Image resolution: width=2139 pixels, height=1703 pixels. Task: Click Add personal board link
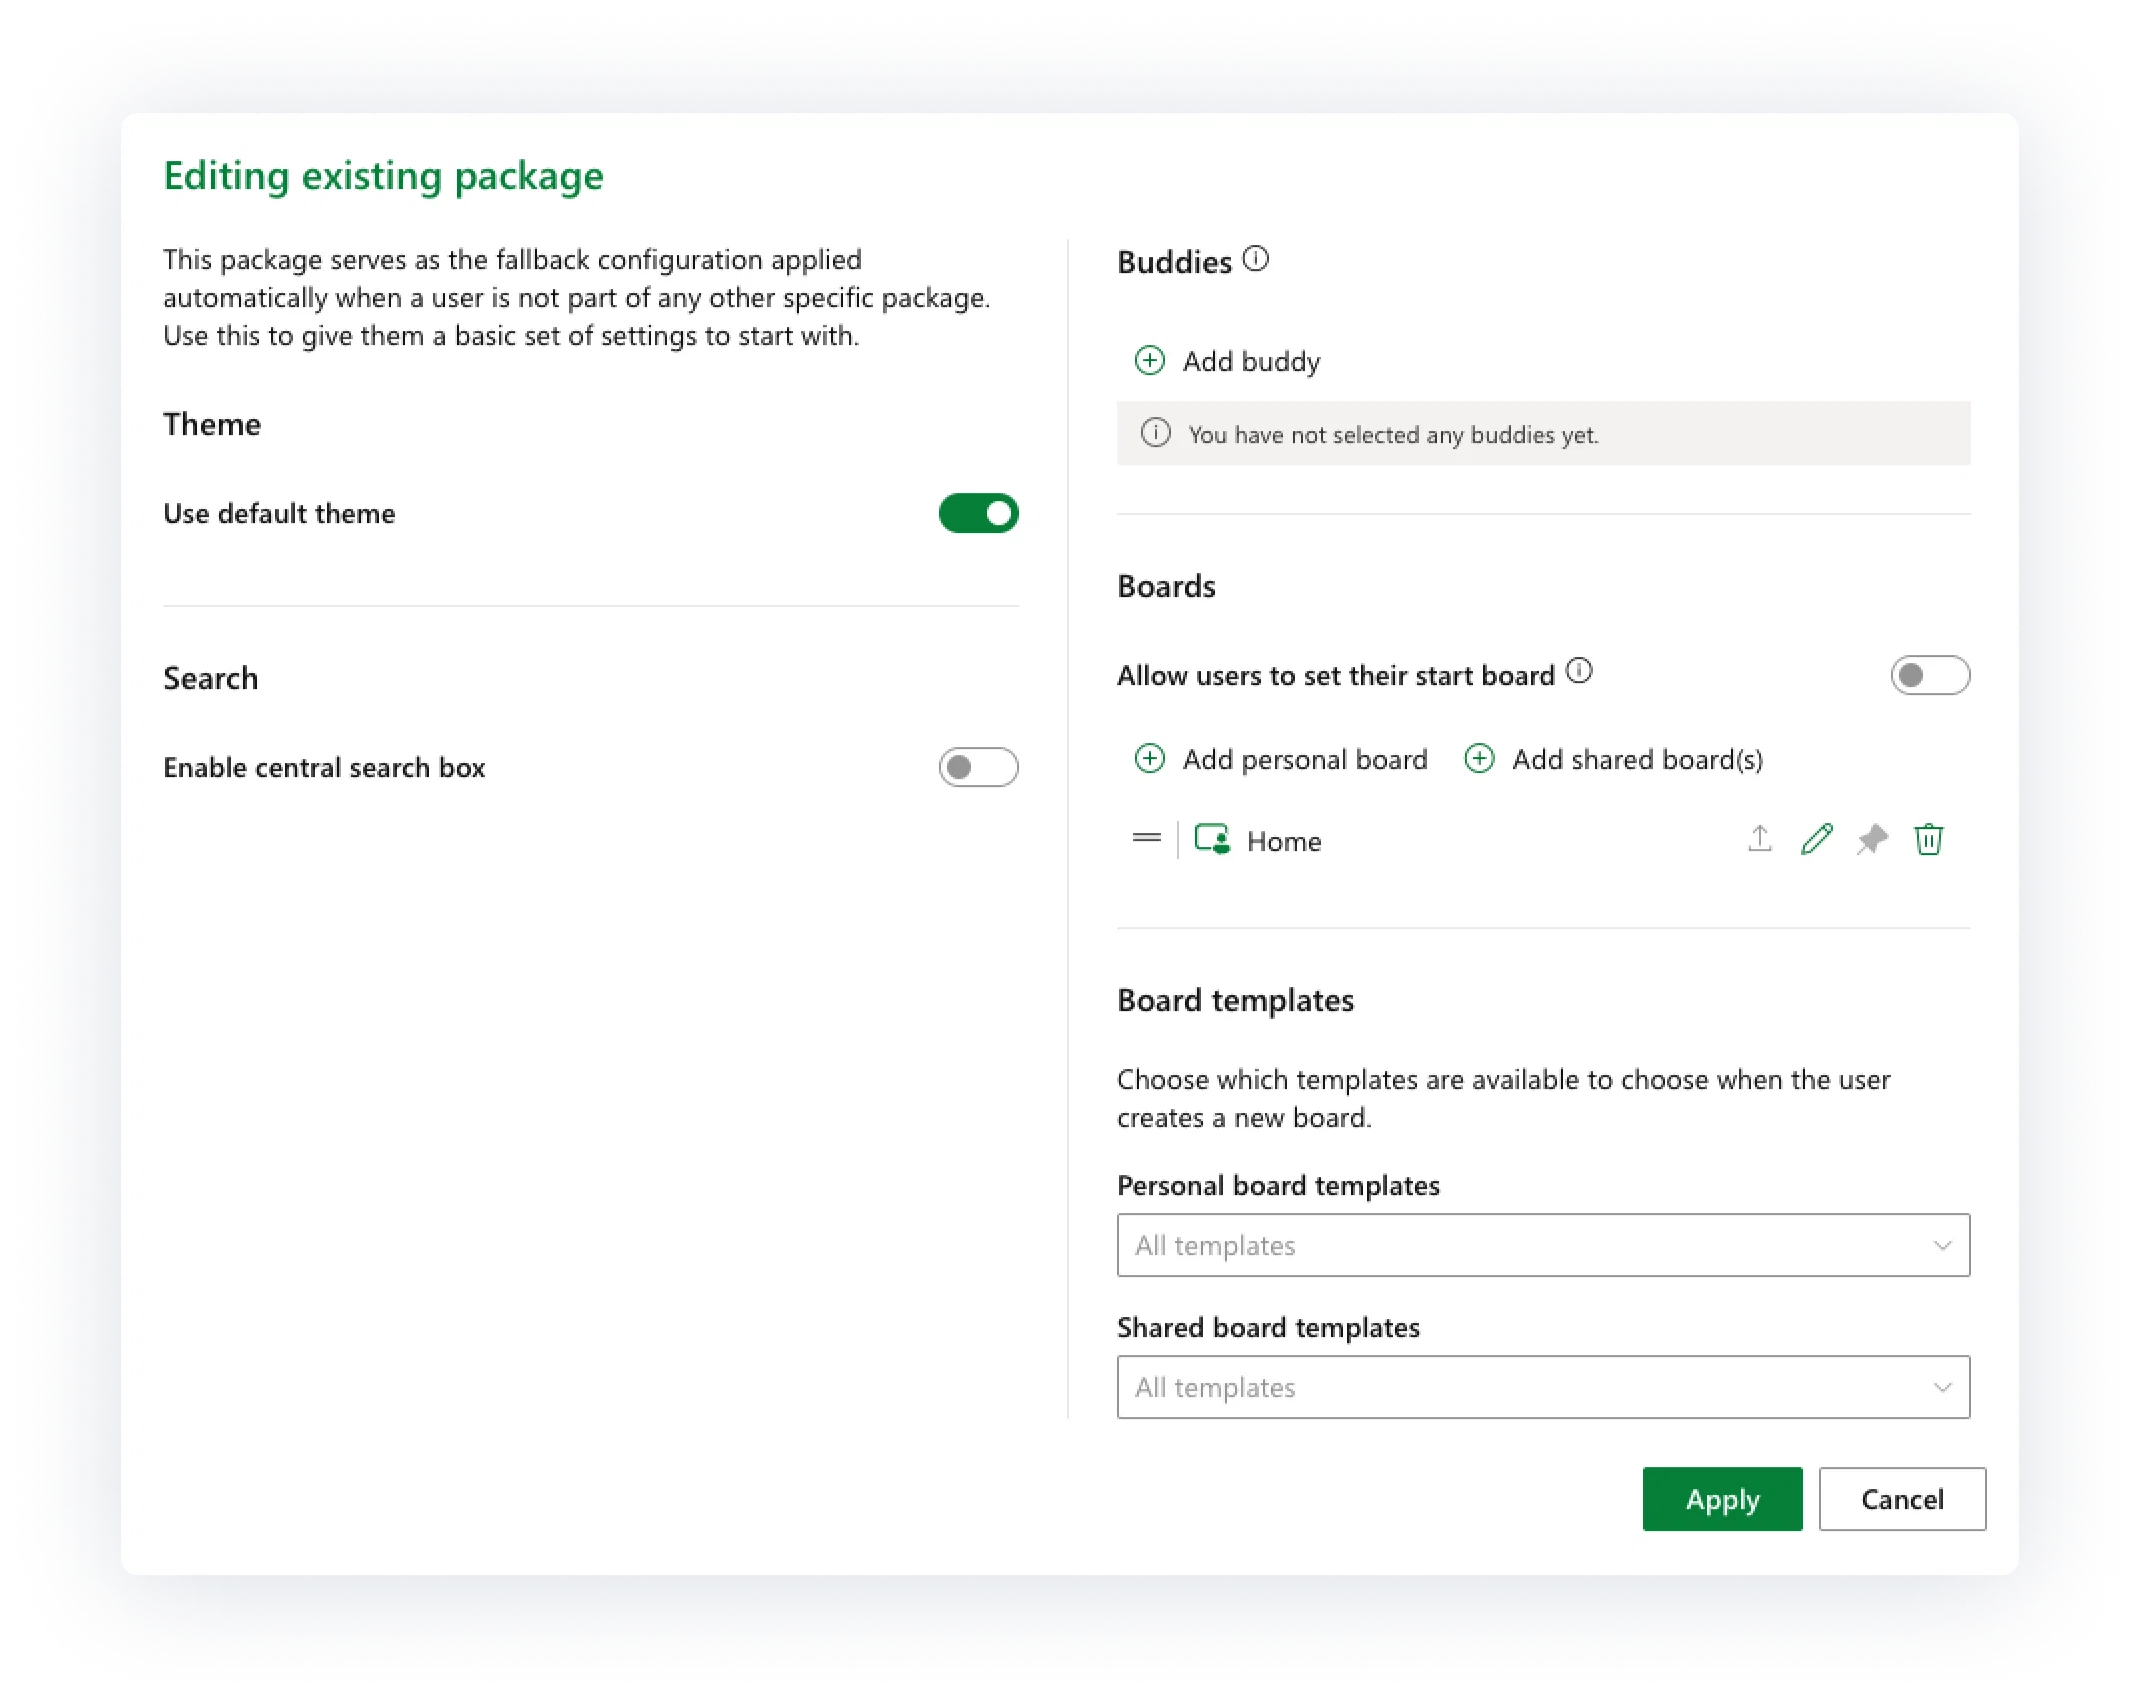click(x=1281, y=759)
